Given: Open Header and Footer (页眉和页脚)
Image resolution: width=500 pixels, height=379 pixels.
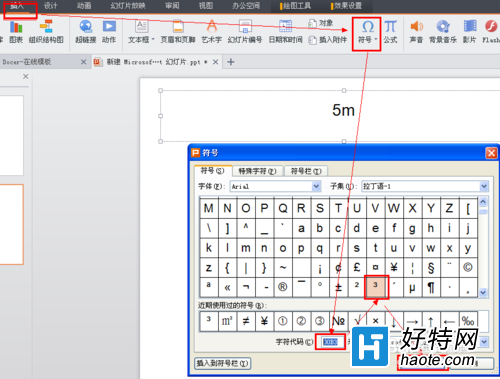Looking at the screenshot, I should (178, 32).
